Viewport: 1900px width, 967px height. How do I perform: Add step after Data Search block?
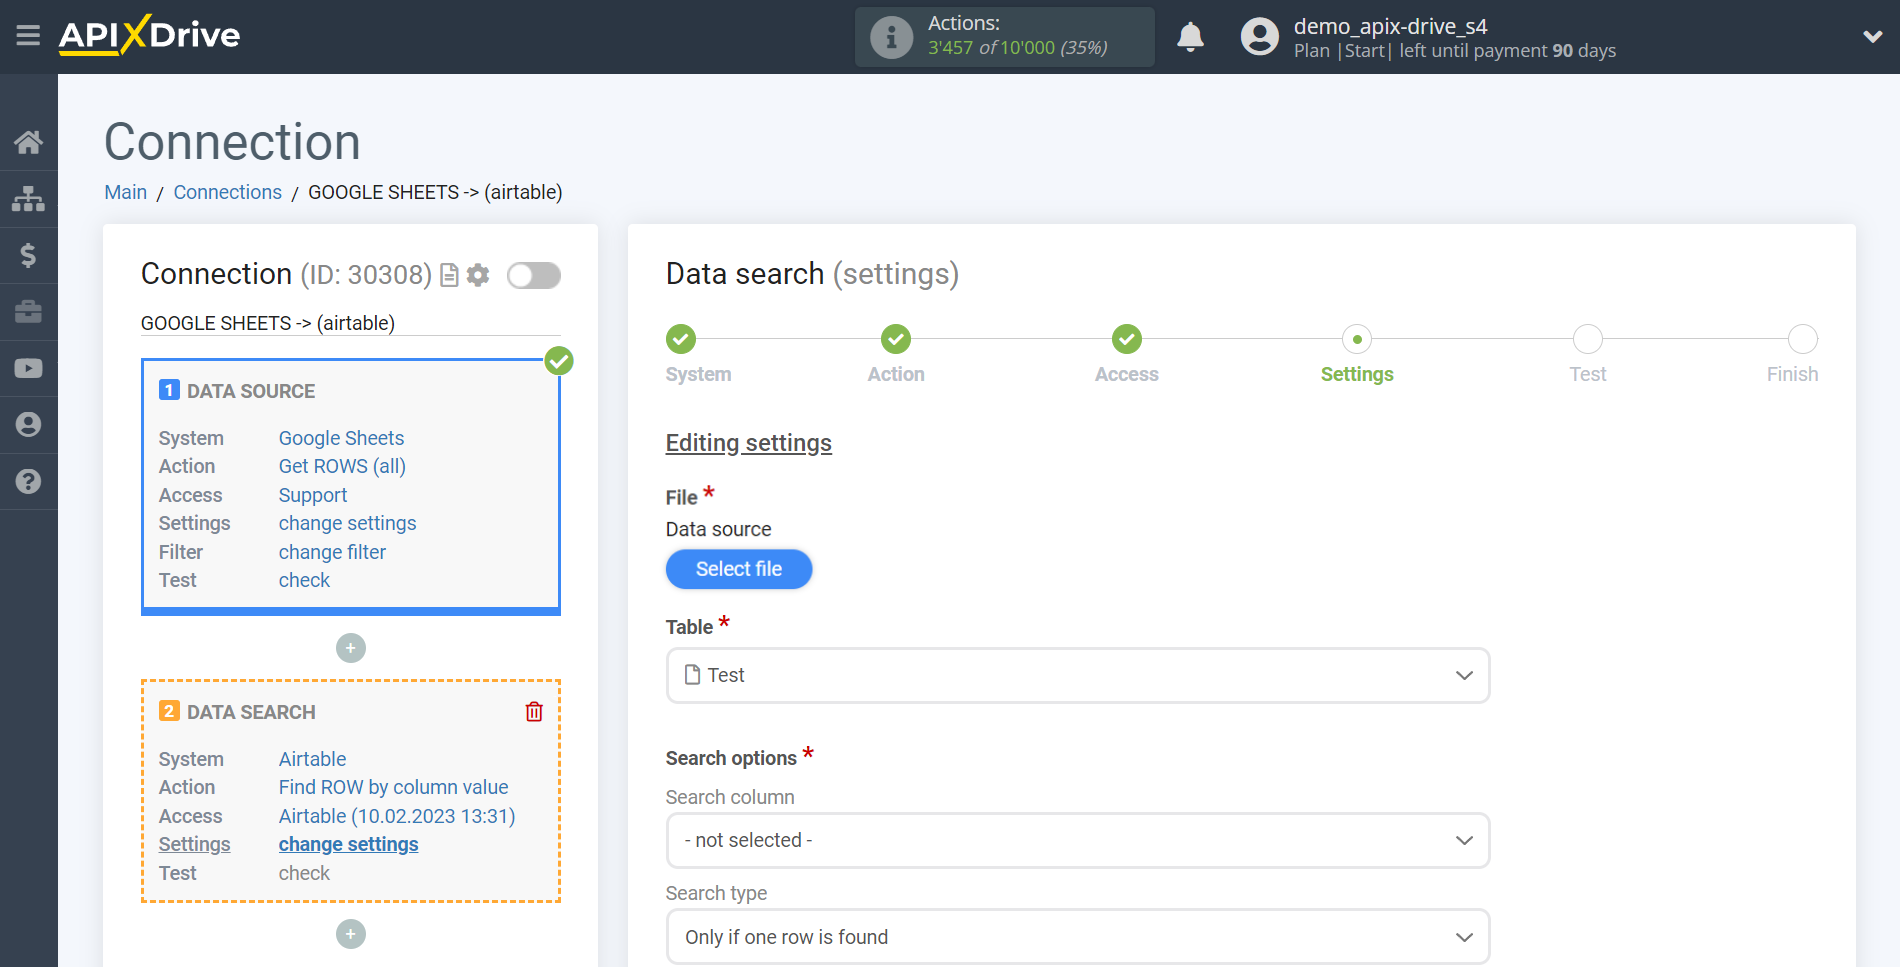350,934
